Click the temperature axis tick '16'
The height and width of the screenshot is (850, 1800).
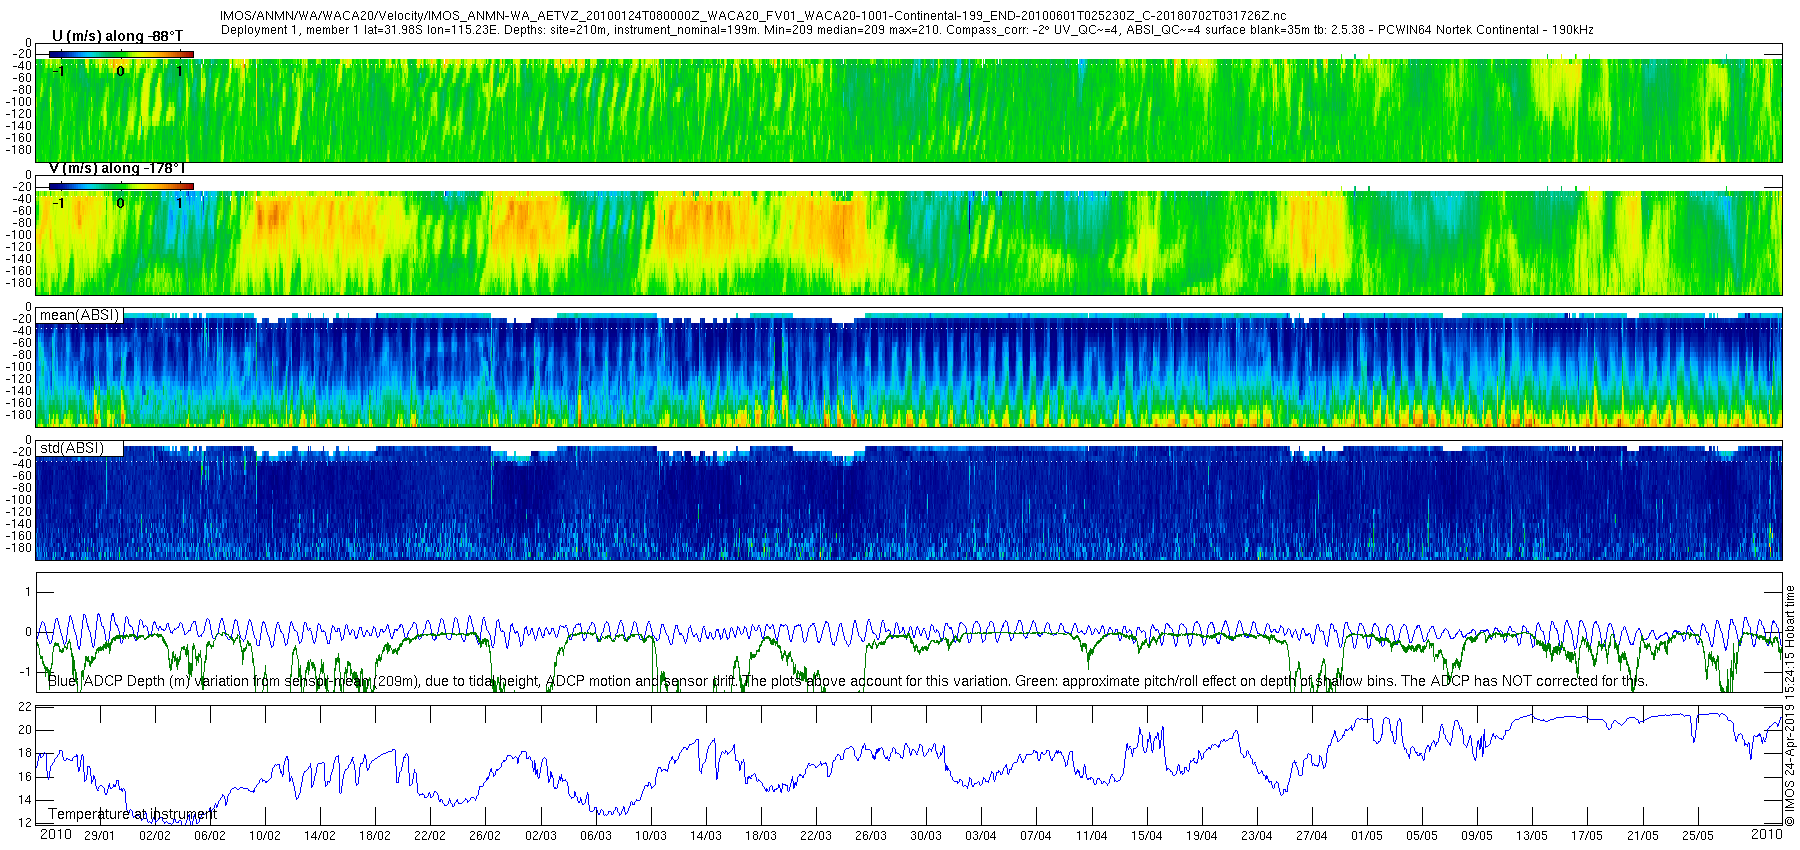pyautogui.click(x=25, y=777)
